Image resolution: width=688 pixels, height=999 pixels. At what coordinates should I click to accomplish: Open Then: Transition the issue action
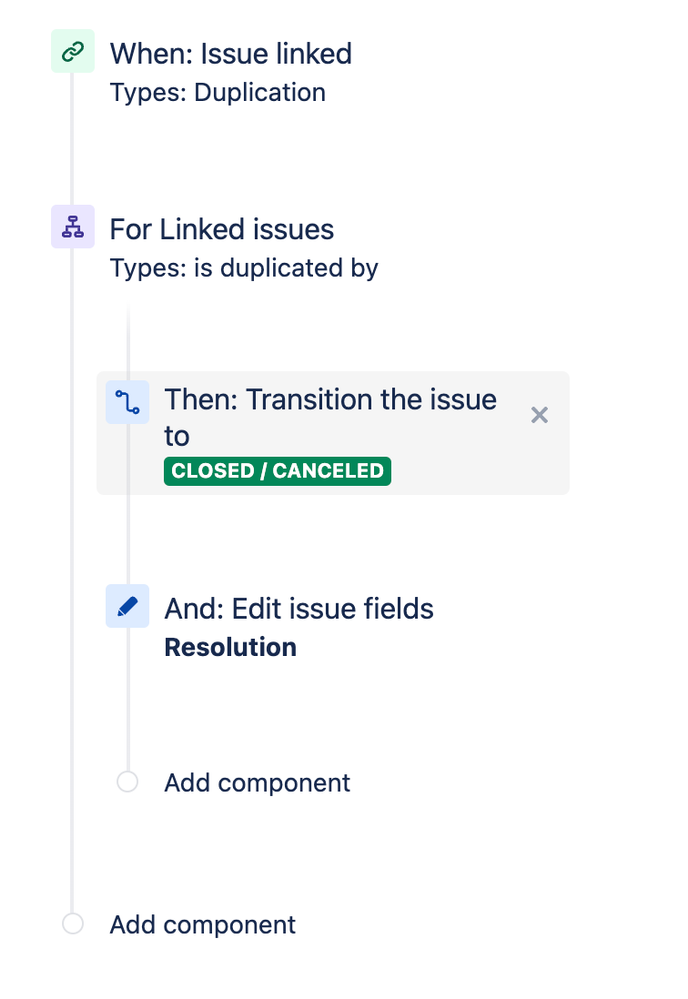[x=330, y=418]
